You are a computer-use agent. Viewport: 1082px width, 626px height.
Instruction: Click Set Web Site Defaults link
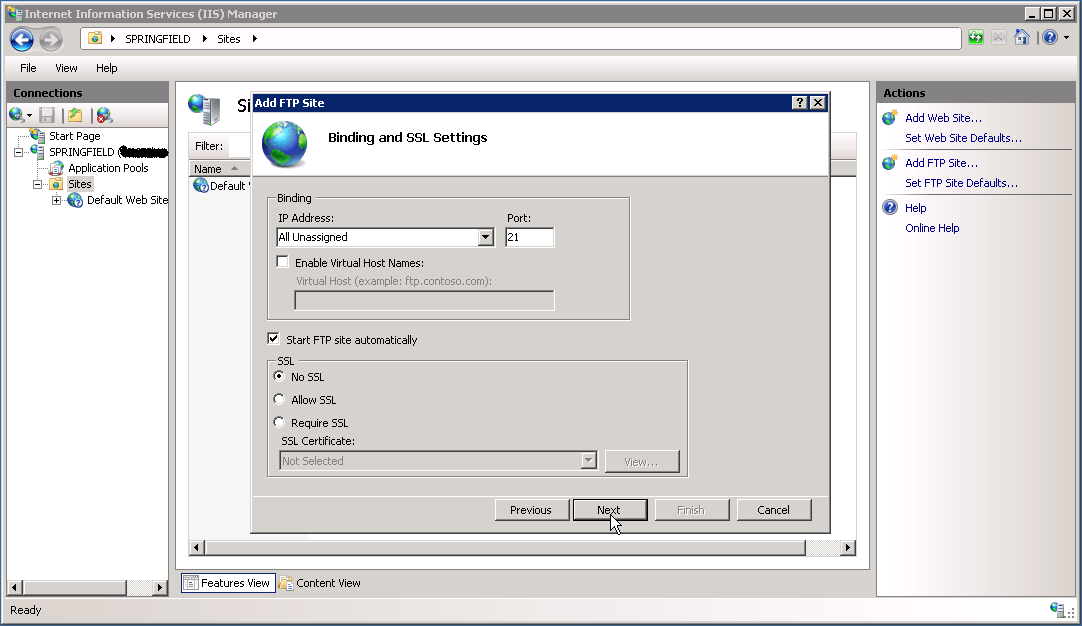tap(963, 138)
